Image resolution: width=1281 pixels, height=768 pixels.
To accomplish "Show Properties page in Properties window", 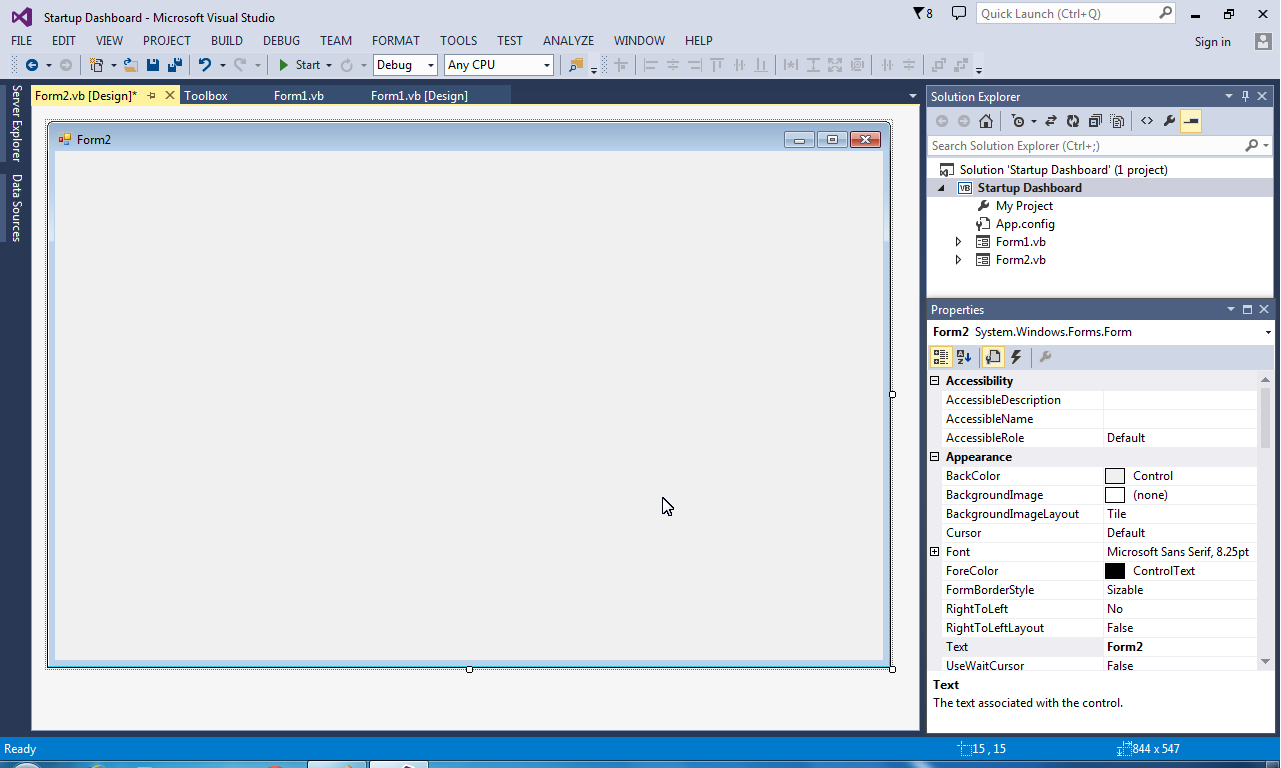I will tap(993, 357).
